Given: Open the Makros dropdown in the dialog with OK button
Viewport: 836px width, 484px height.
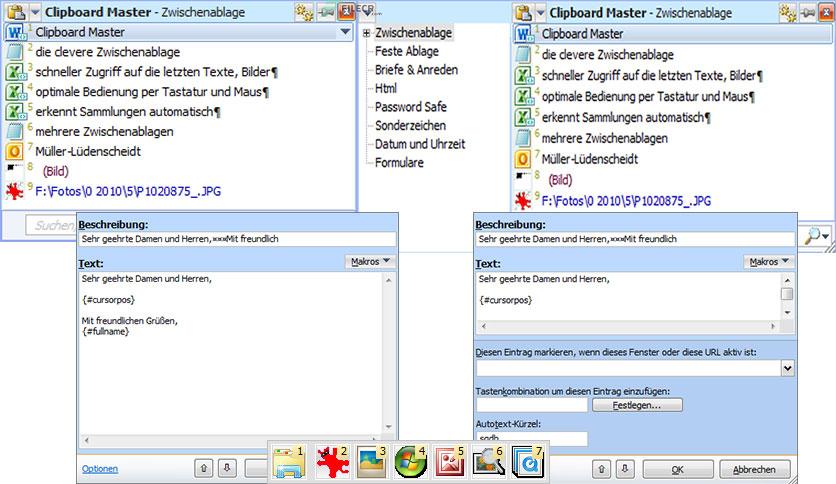Looking at the screenshot, I should coord(769,261).
